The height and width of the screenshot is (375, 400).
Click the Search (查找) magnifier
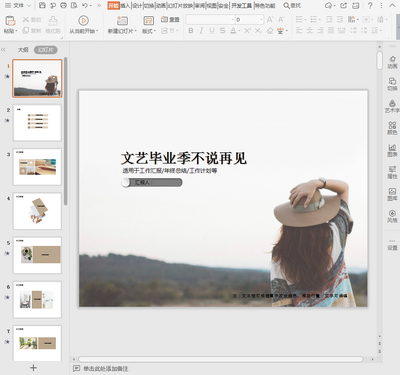click(292, 5)
